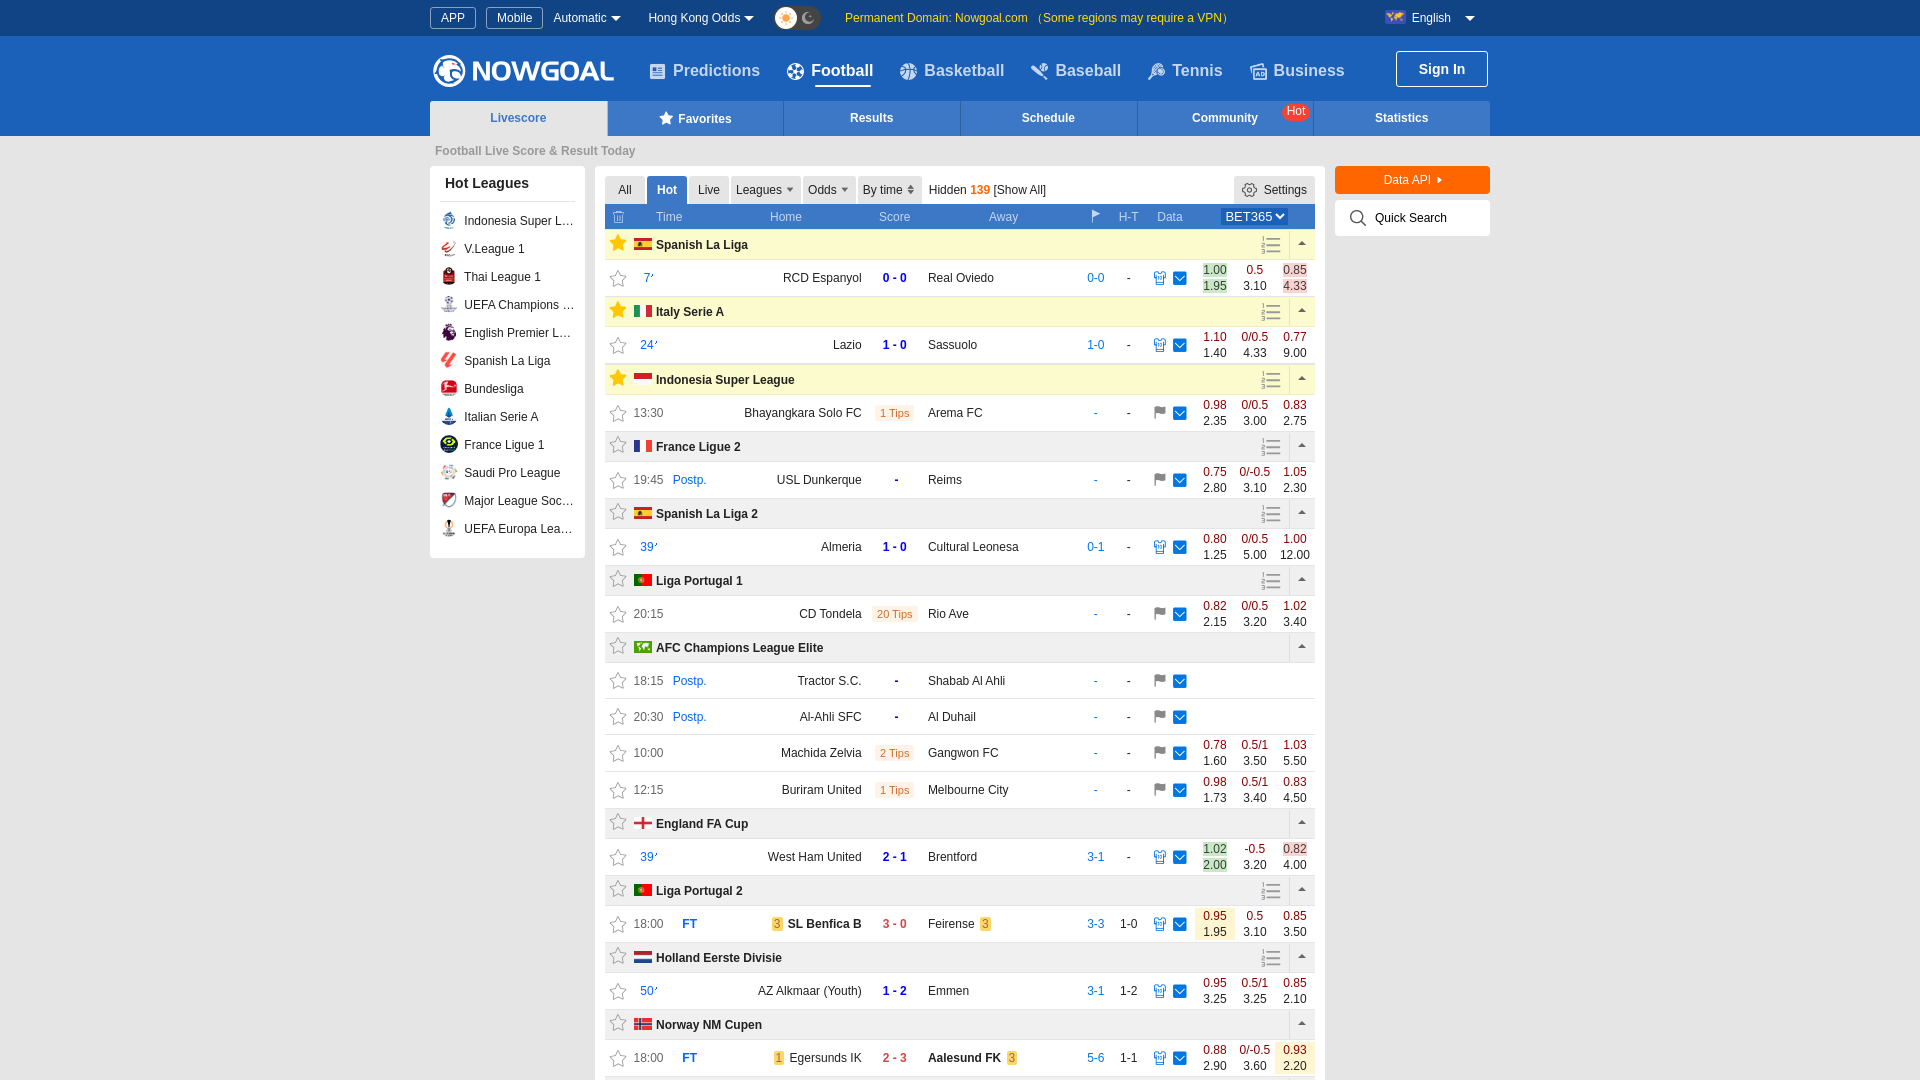Open the Leagues filter dropdown
The height and width of the screenshot is (1080, 1920).
[765, 190]
